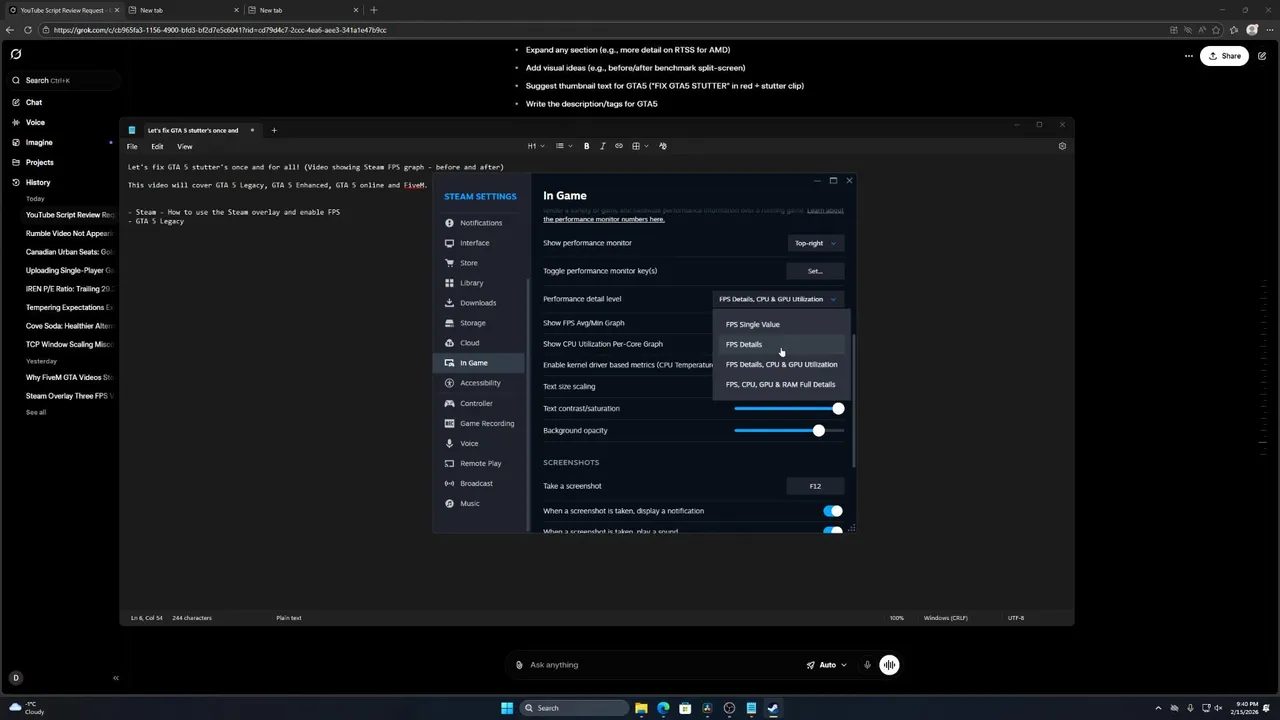The width and height of the screenshot is (1280, 720).
Task: Open Grok Auto model selector
Action: (x=827, y=665)
